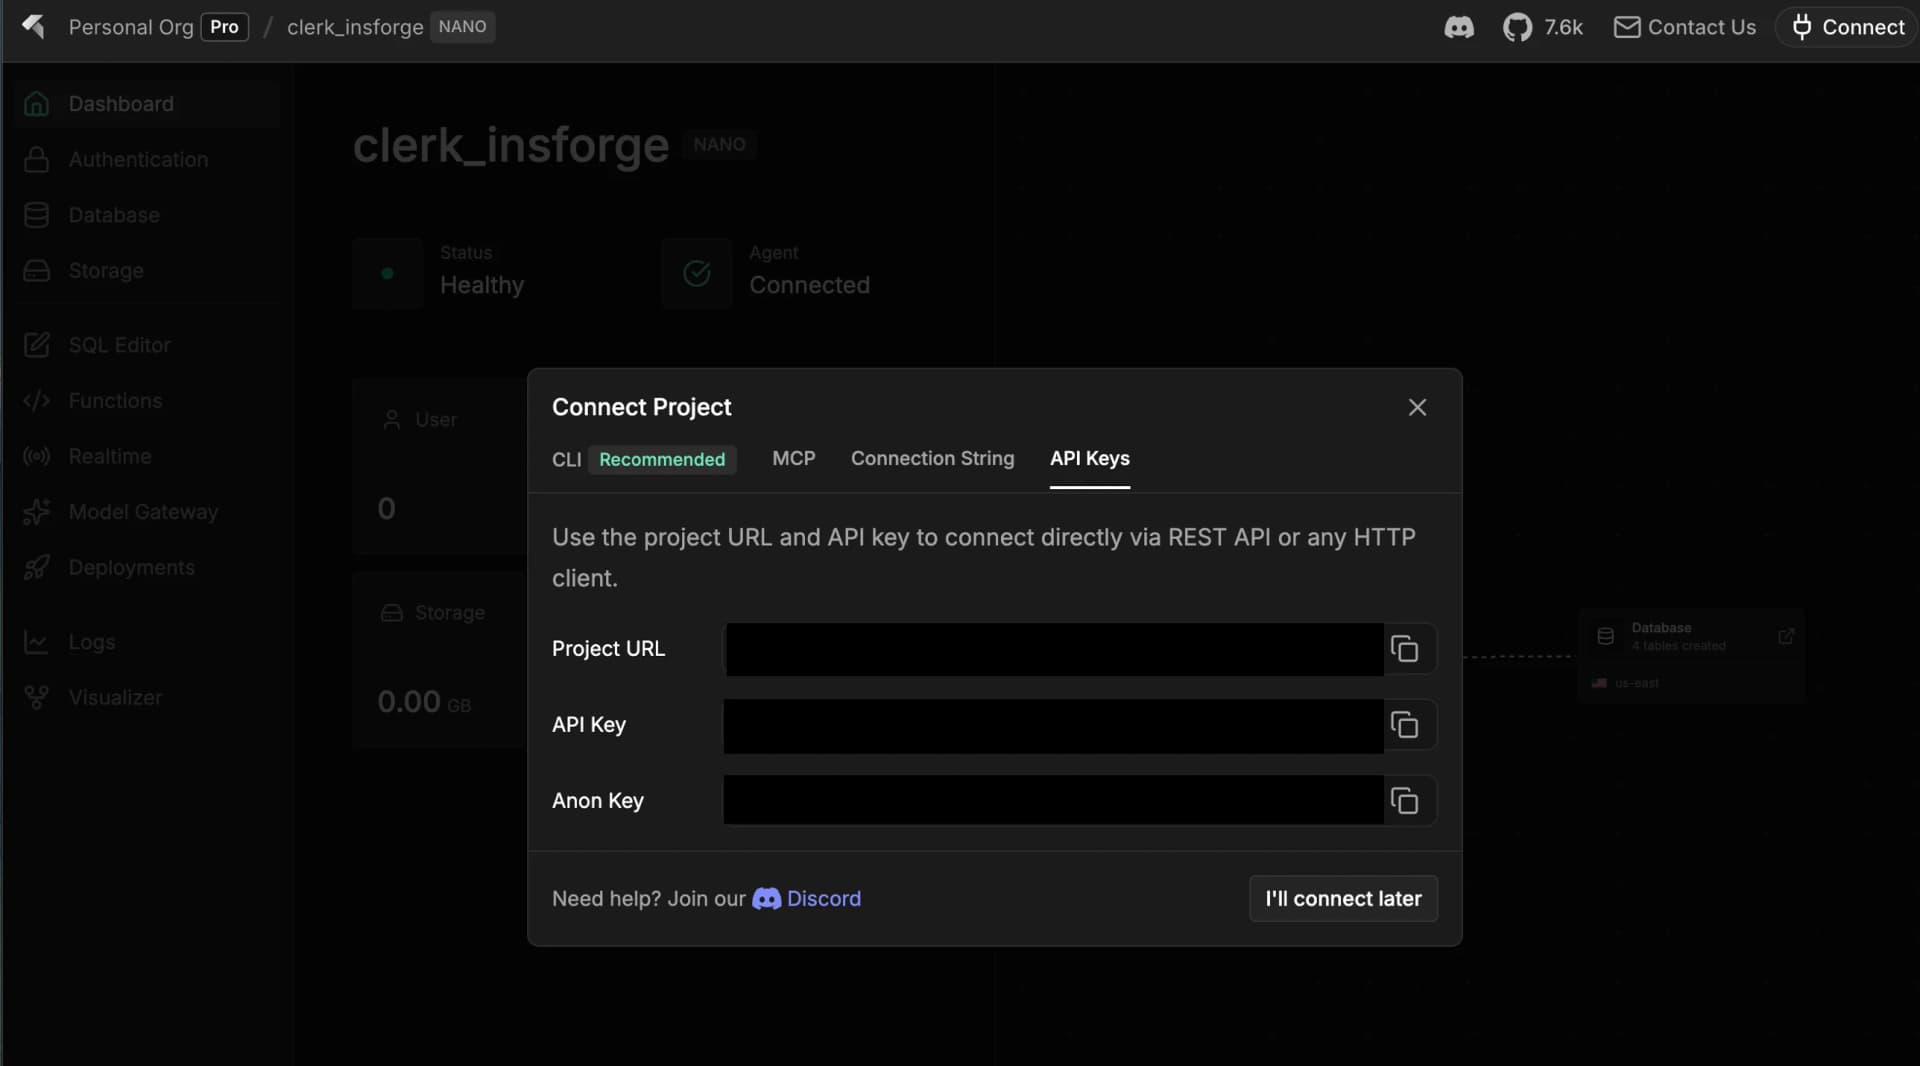This screenshot has width=1920, height=1066.
Task: Click the Anon Key field
Action: pos(1054,800)
